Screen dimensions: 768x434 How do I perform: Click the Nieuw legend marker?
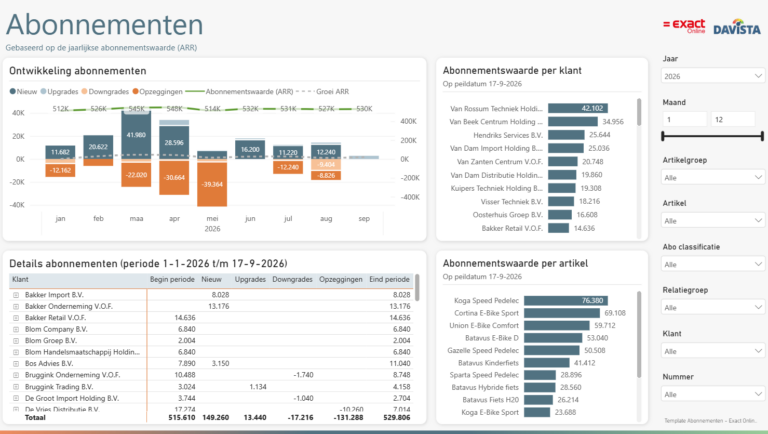pyautogui.click(x=13, y=92)
